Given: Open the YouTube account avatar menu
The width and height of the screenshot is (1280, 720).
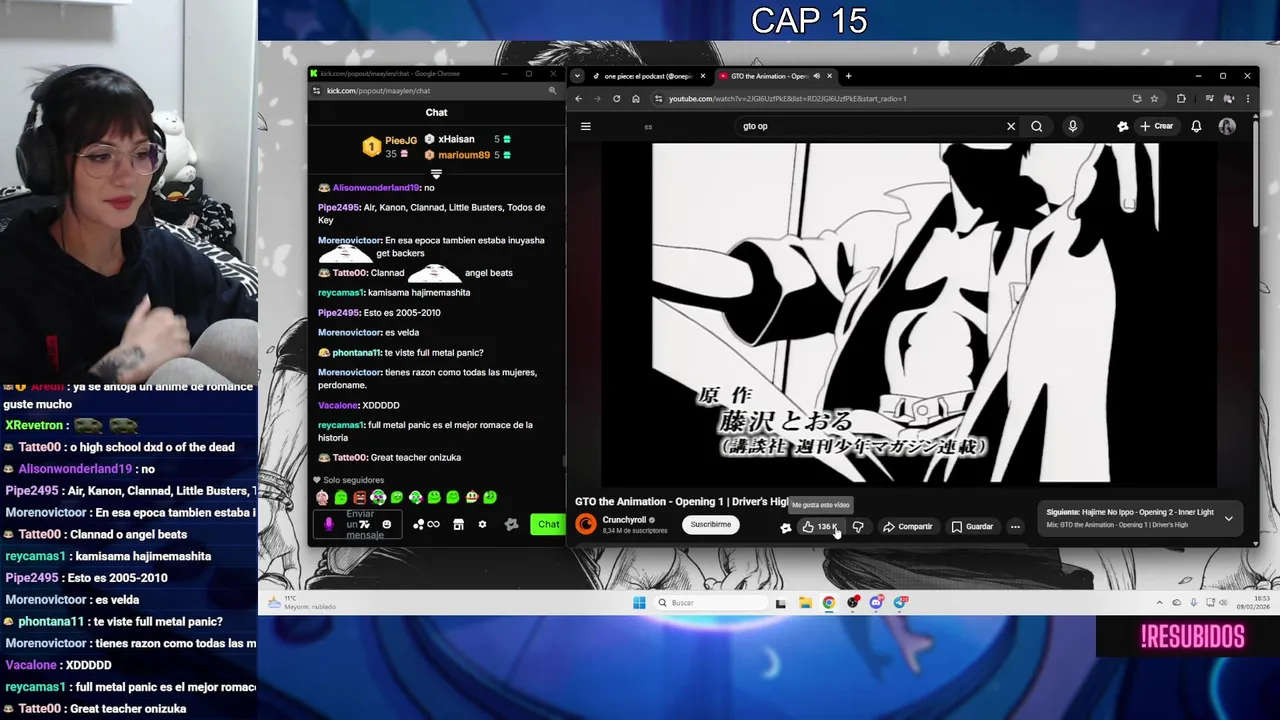Looking at the screenshot, I should (1227, 126).
